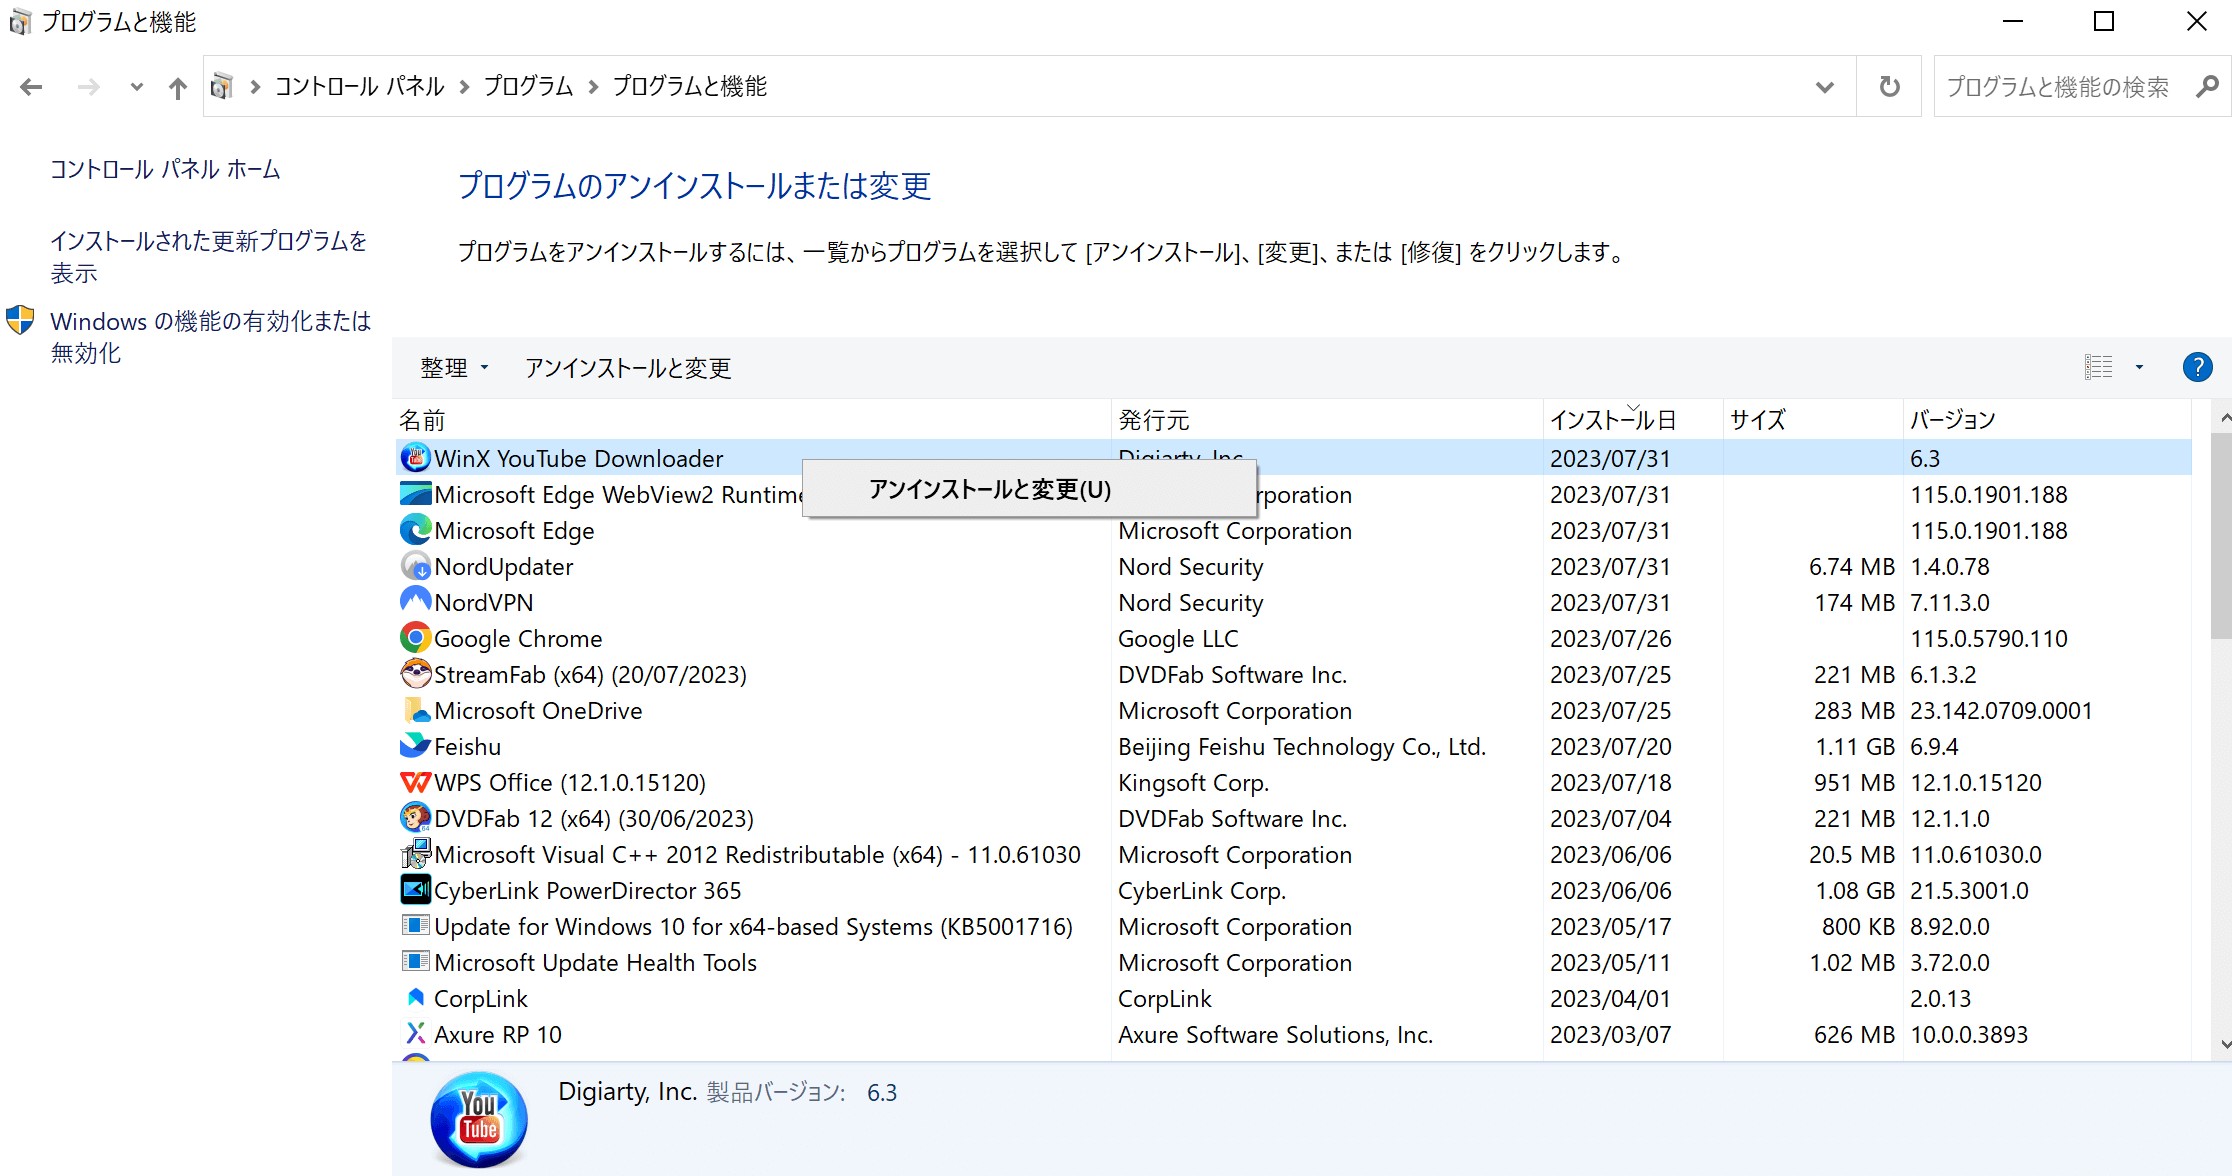2232x1176 pixels.
Task: Select the NordVPN program name
Action: [x=484, y=603]
